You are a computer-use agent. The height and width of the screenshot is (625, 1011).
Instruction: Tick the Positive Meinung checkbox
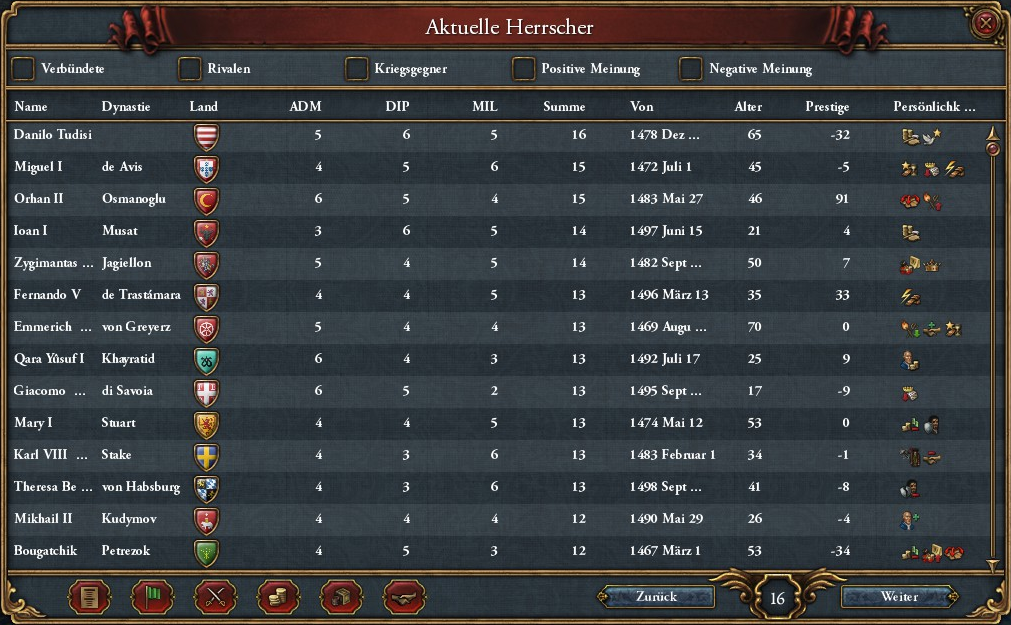point(523,69)
